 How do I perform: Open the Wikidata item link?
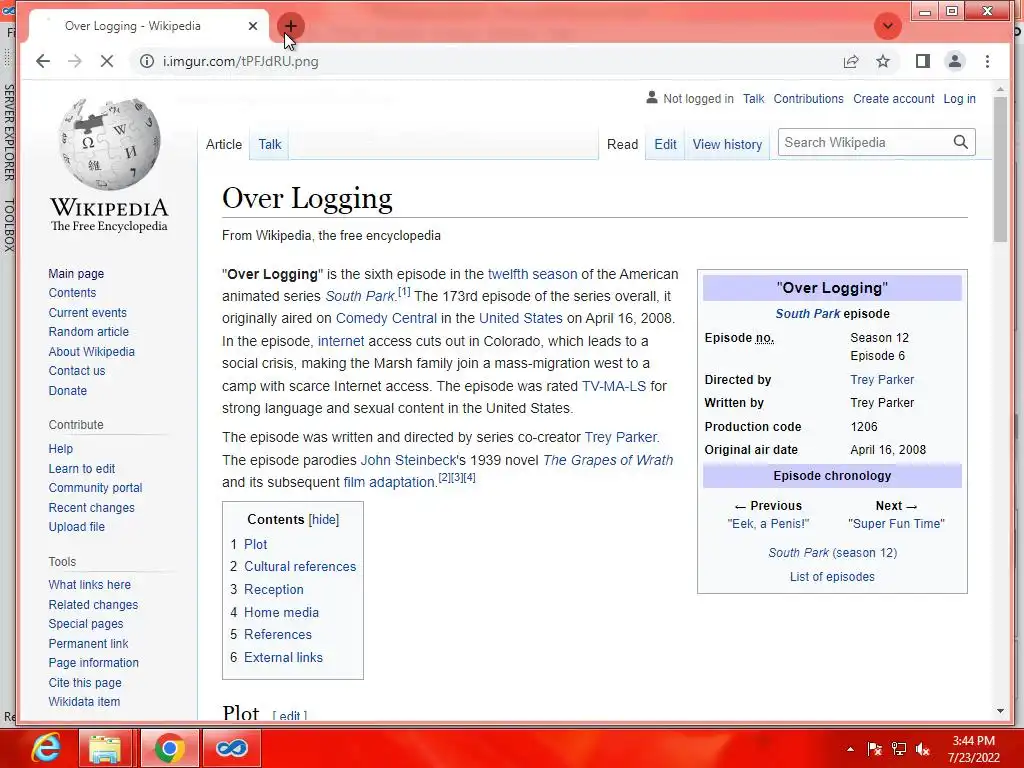point(84,701)
